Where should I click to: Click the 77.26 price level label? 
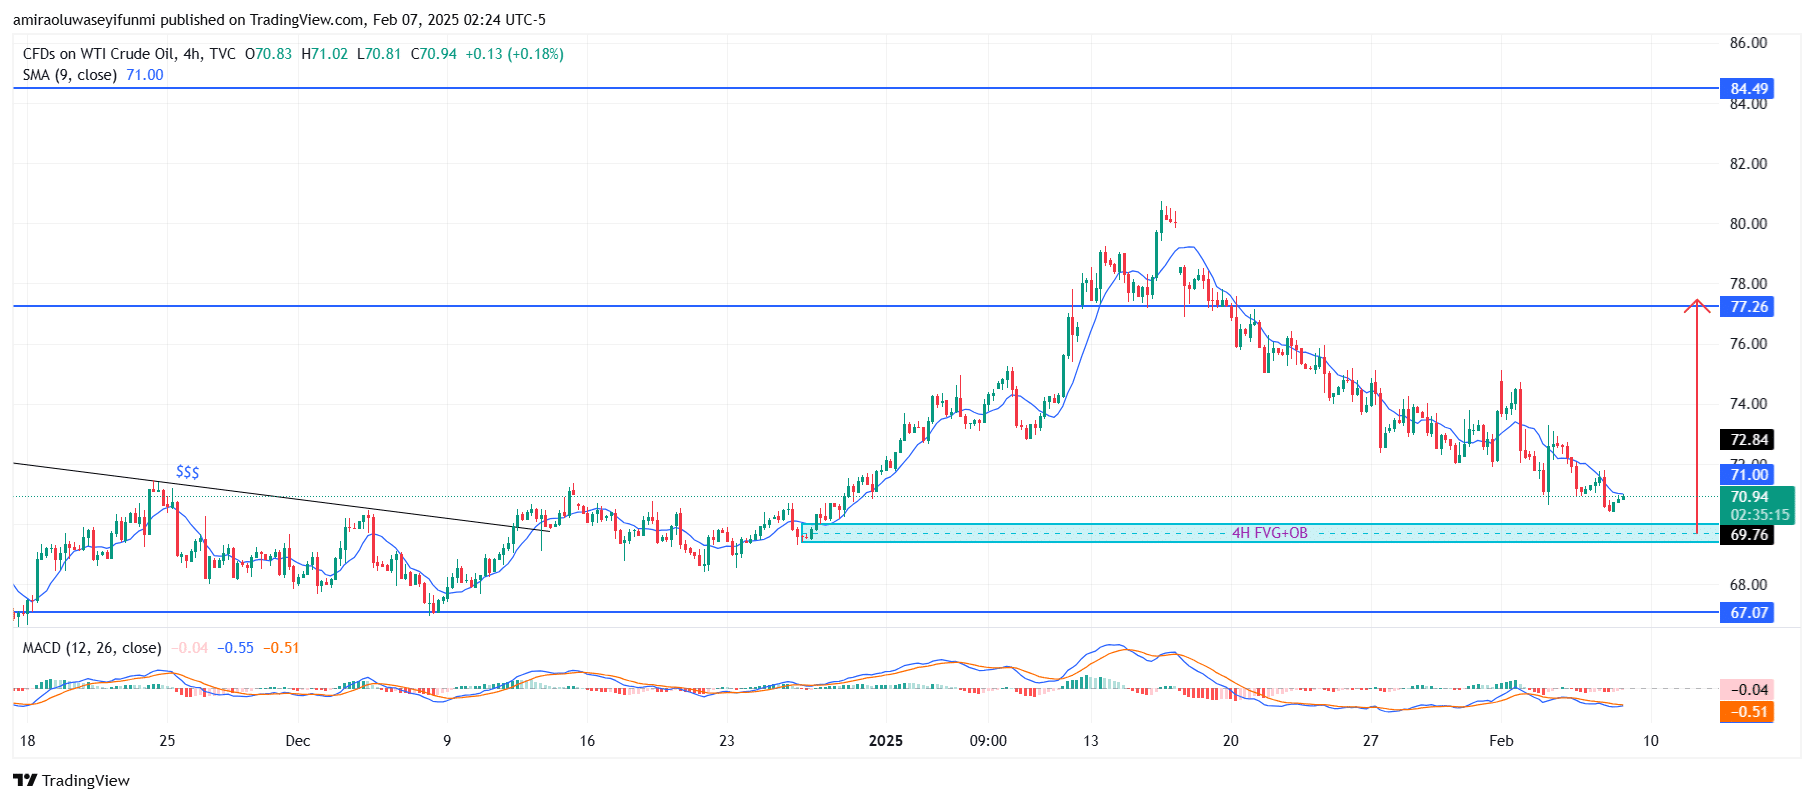coord(1746,307)
